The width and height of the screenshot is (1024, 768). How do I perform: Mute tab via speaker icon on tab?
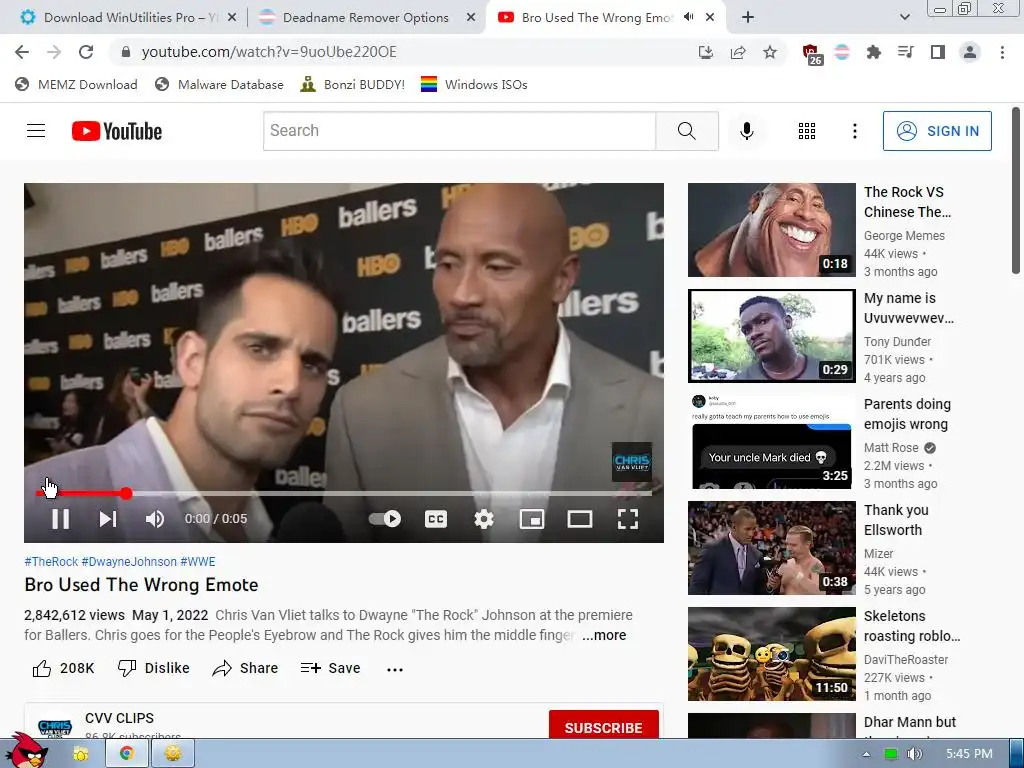tap(688, 17)
